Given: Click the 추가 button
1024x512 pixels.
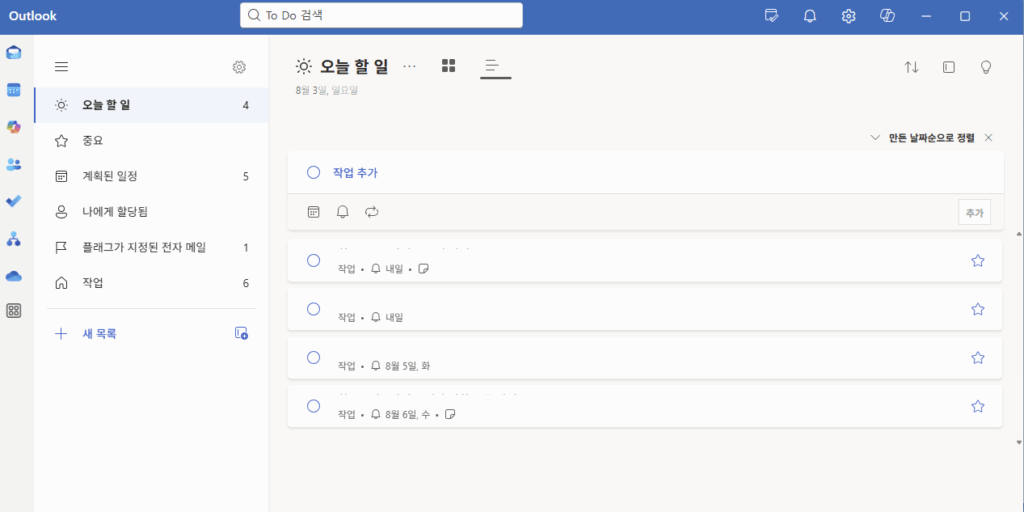Looking at the screenshot, I should tap(974, 212).
